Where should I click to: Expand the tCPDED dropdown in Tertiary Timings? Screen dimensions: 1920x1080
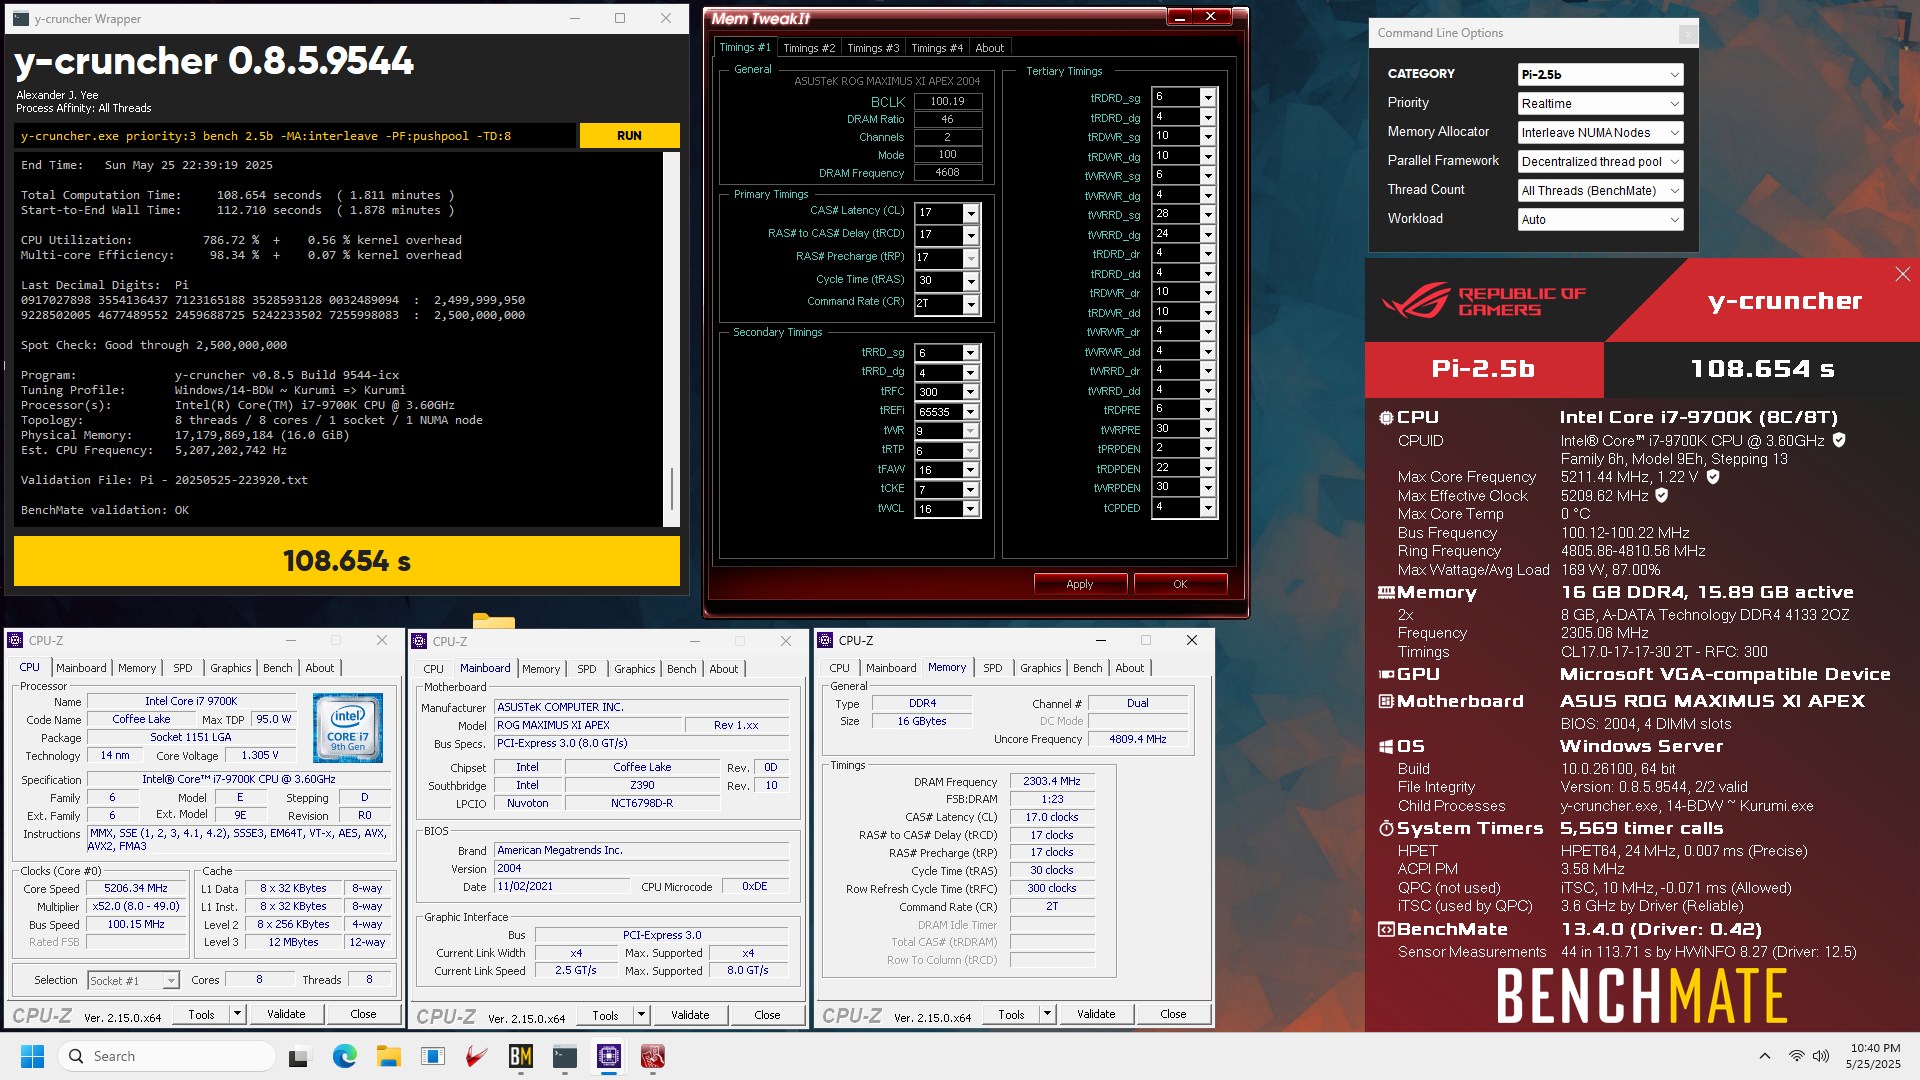pos(1208,508)
